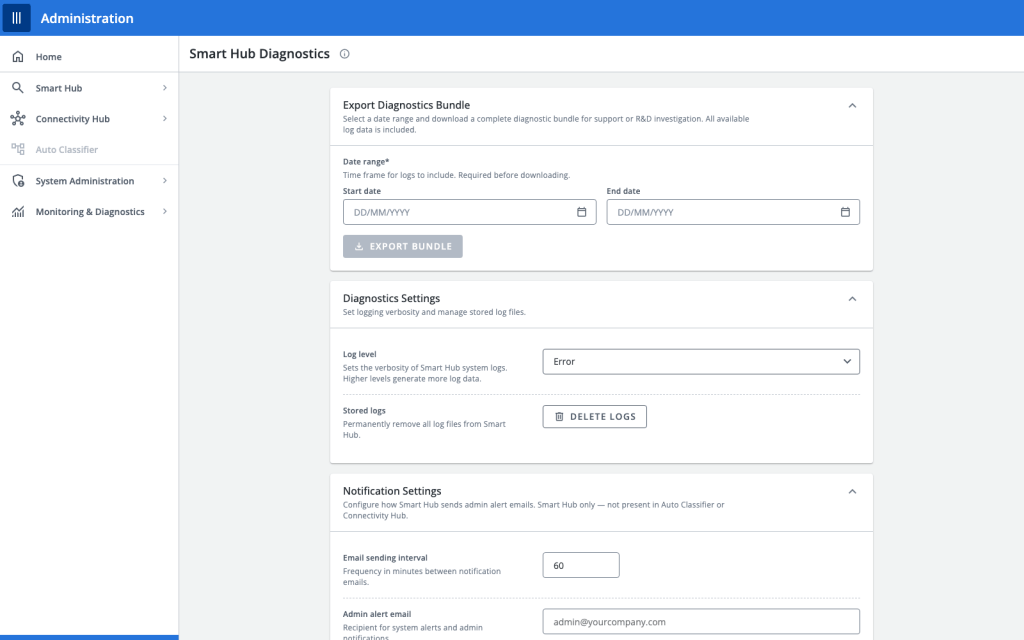Click the Monitoring & Diagnostics chart icon
1024x640 pixels.
point(18,212)
